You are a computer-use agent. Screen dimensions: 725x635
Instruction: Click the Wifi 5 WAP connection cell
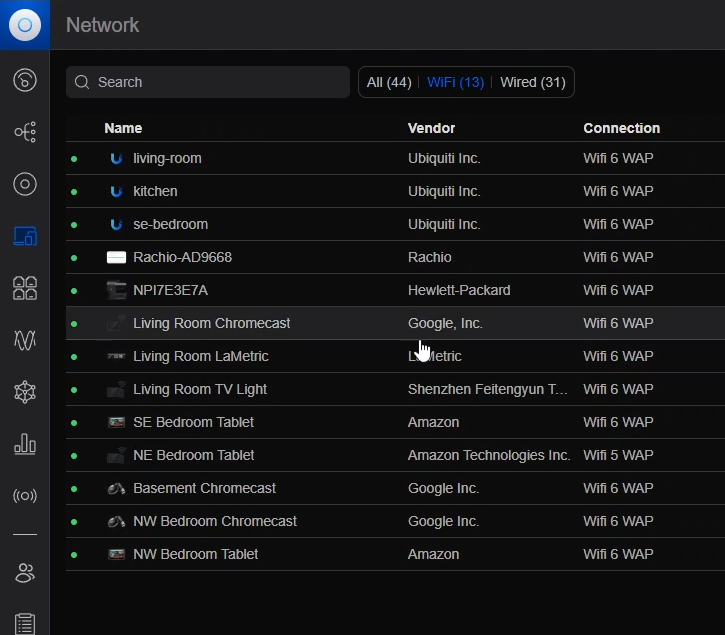click(x=618, y=455)
